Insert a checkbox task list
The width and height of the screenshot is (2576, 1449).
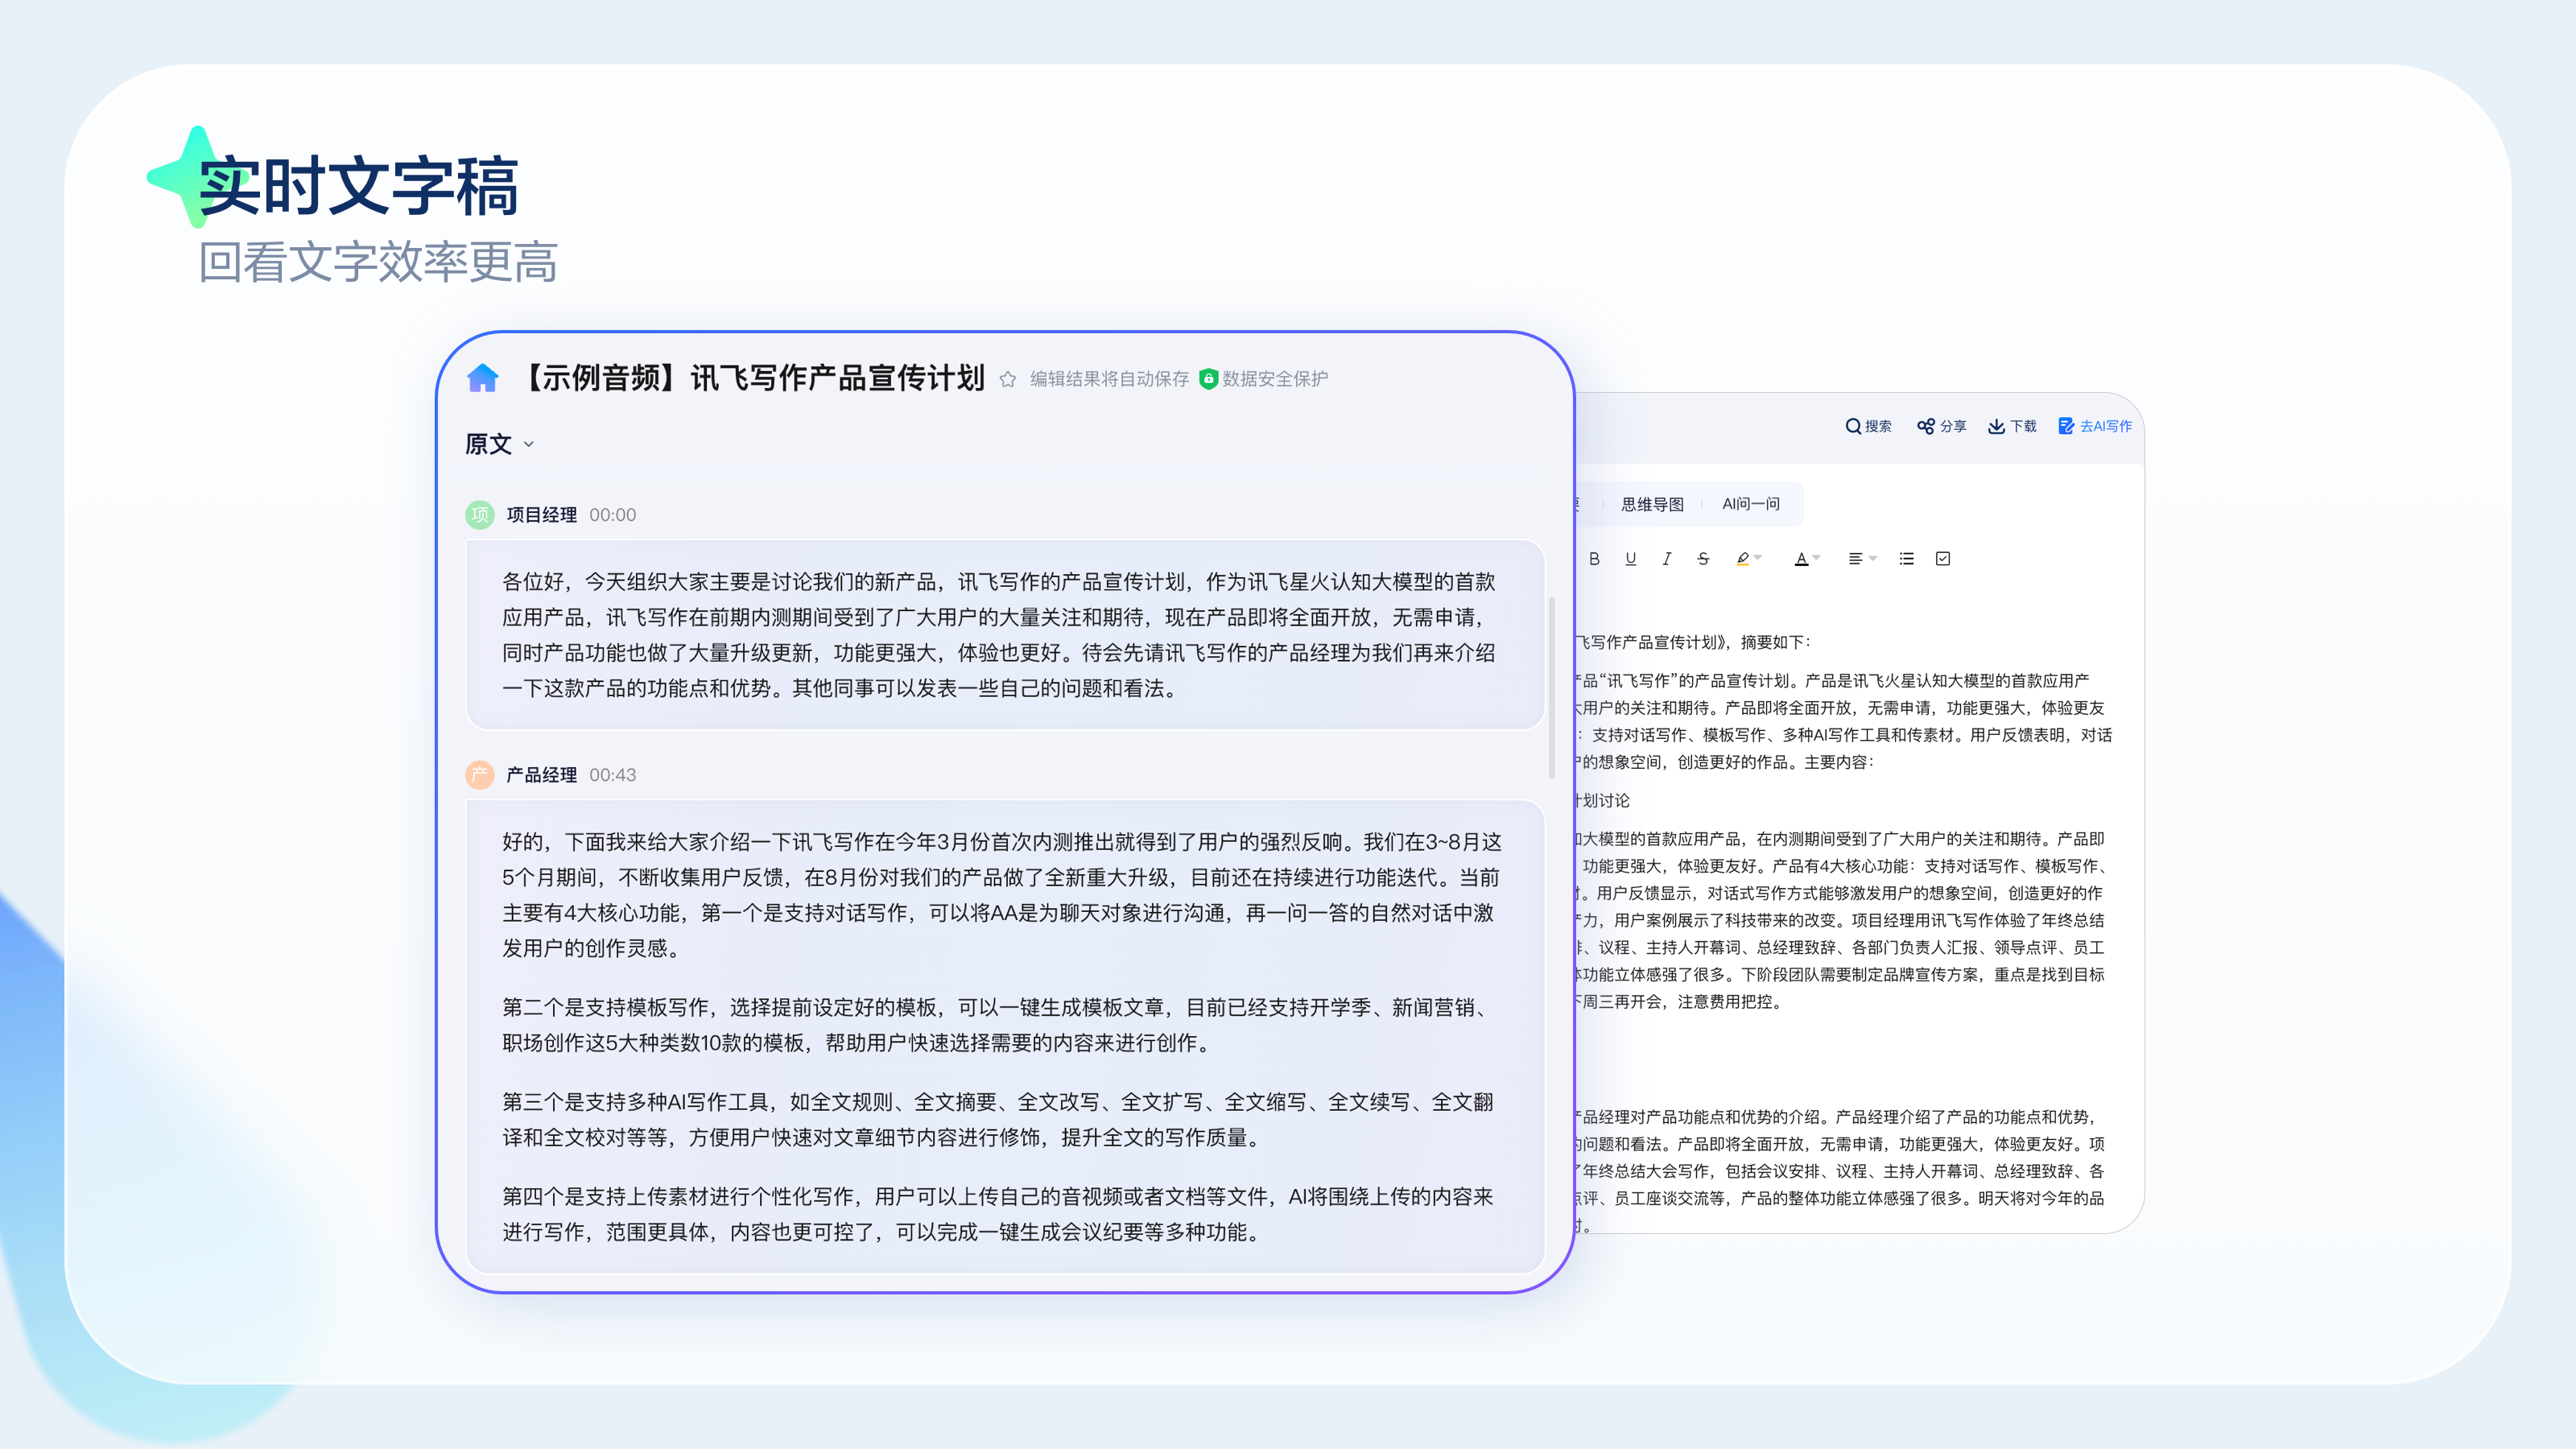(1943, 559)
